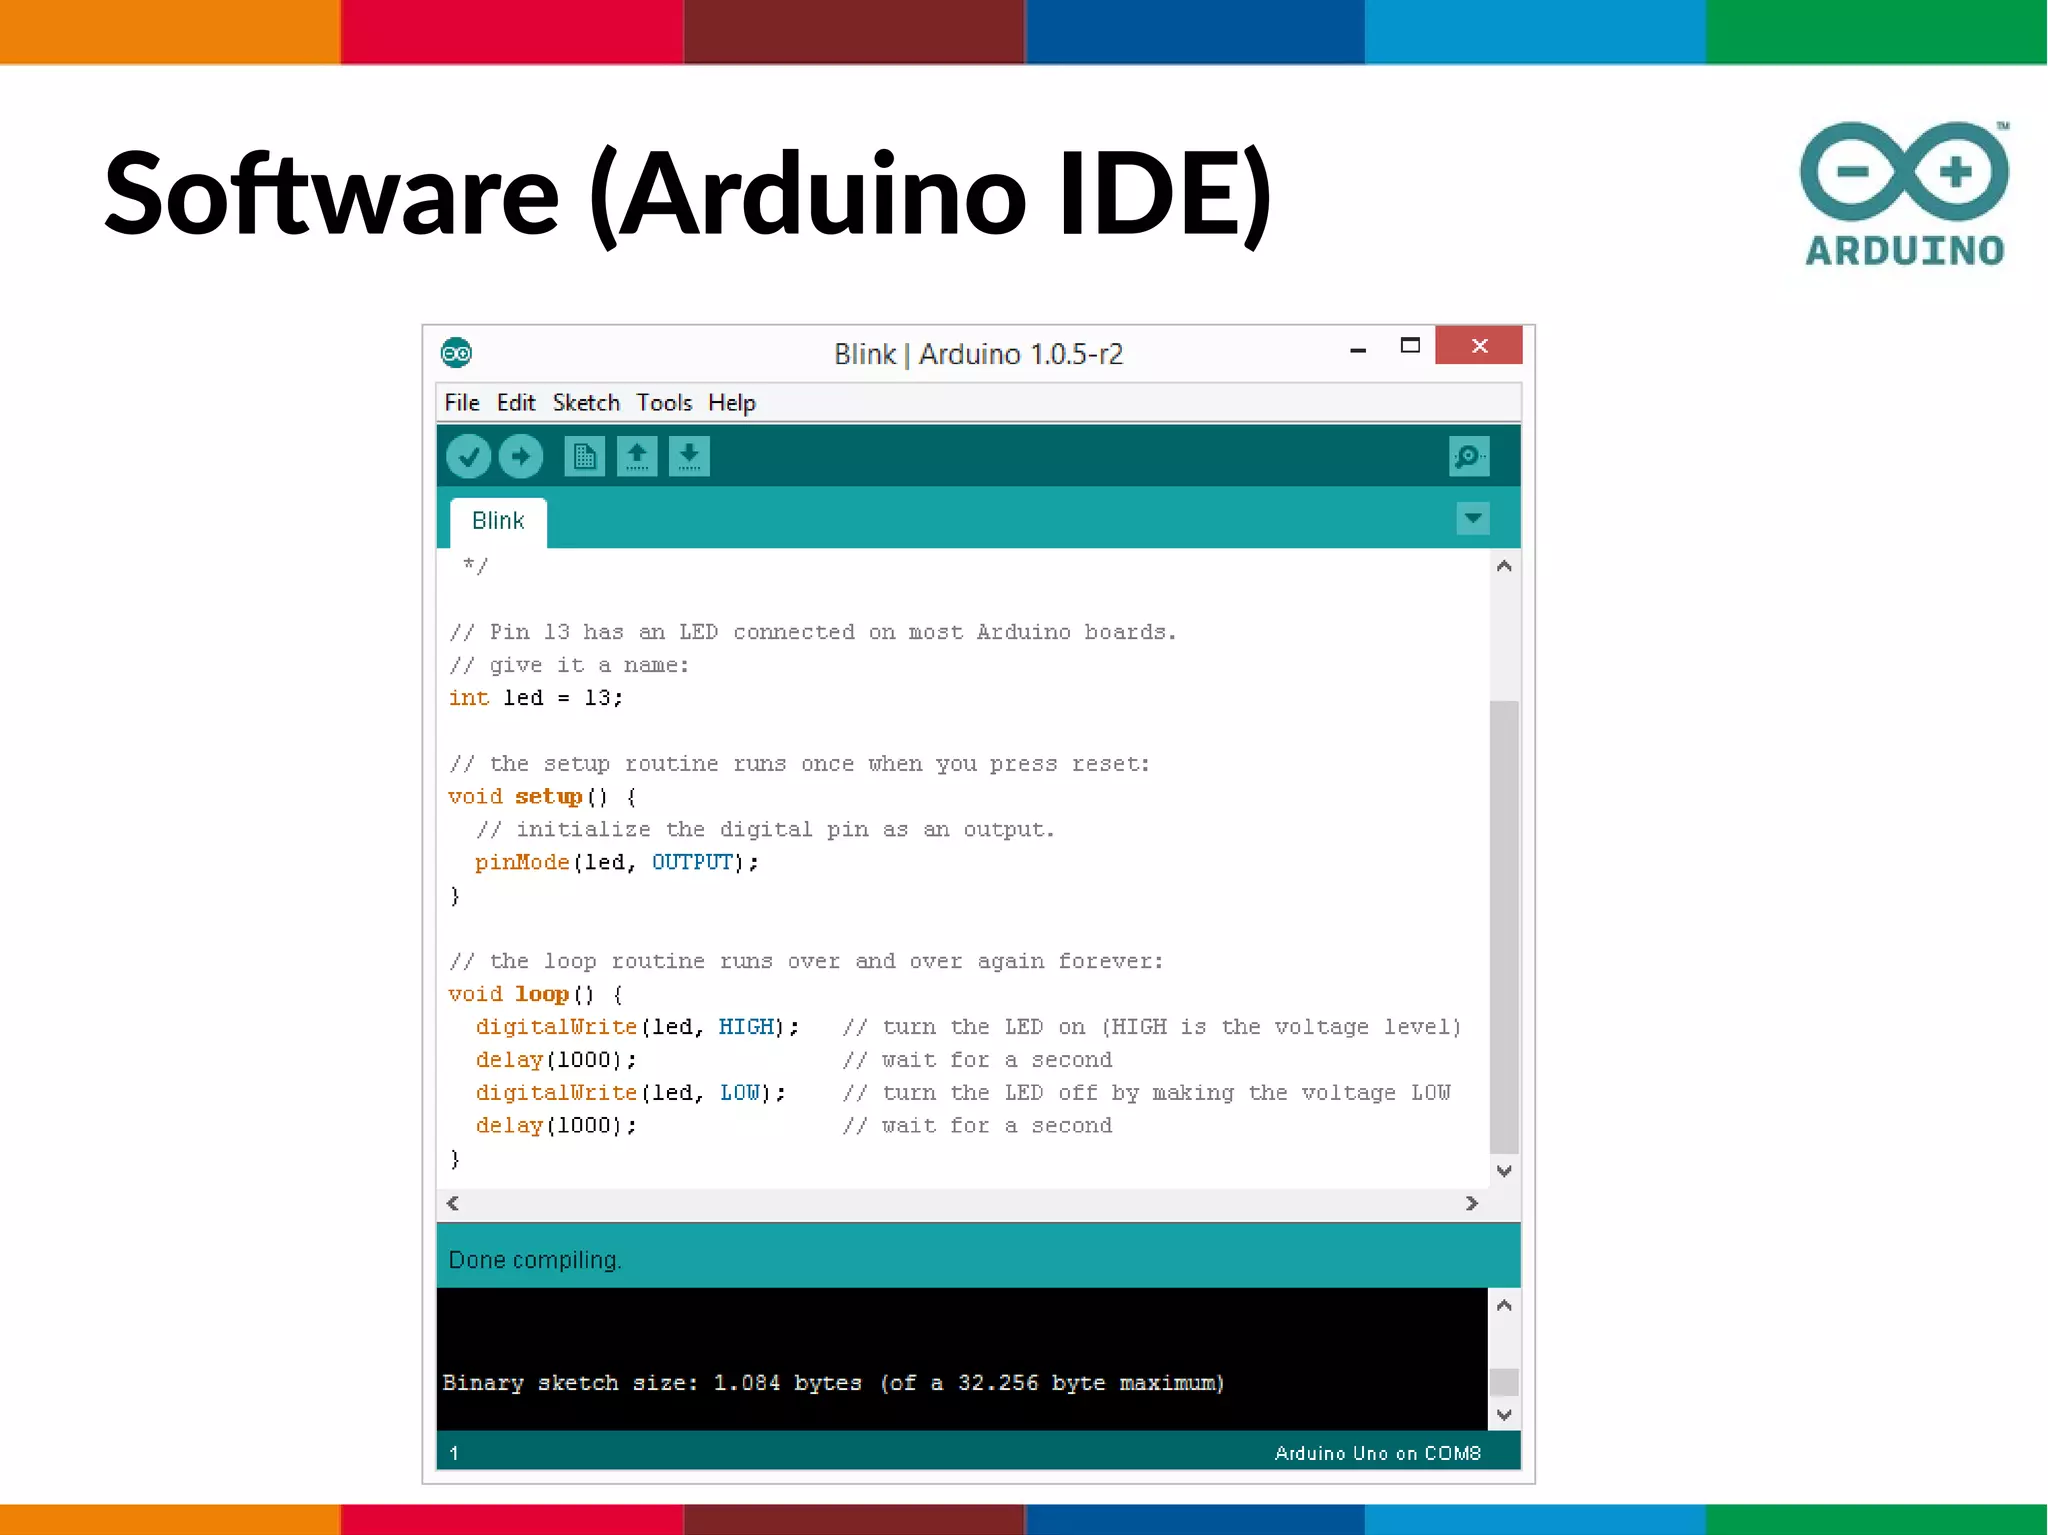
Task: Click the first 'delay(1000);' line
Action: click(x=556, y=1060)
